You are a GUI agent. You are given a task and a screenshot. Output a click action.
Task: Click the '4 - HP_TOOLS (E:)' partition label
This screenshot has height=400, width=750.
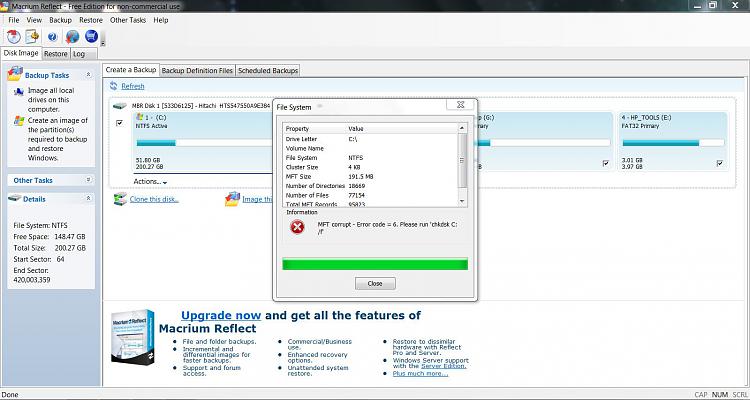coord(647,117)
